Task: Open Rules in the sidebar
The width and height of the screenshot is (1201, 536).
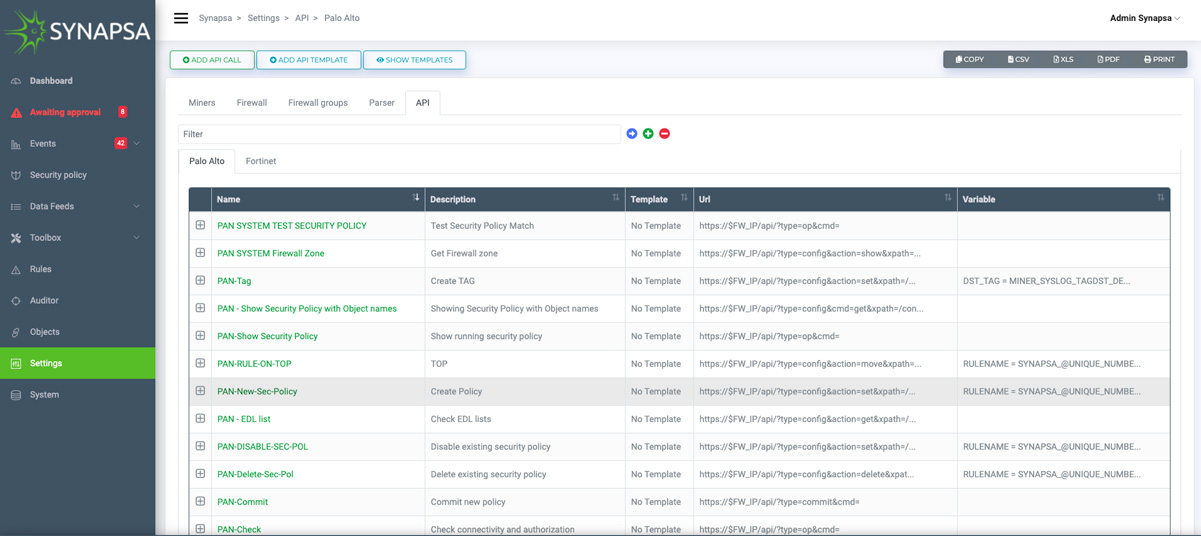Action: (41, 269)
